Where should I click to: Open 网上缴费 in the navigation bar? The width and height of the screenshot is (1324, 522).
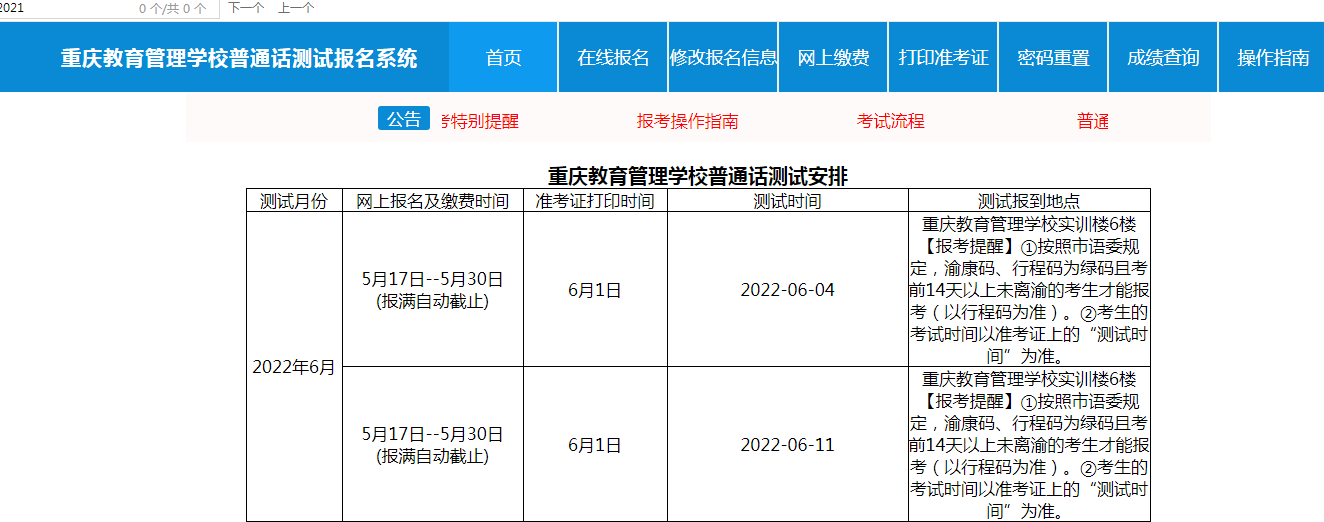point(833,57)
